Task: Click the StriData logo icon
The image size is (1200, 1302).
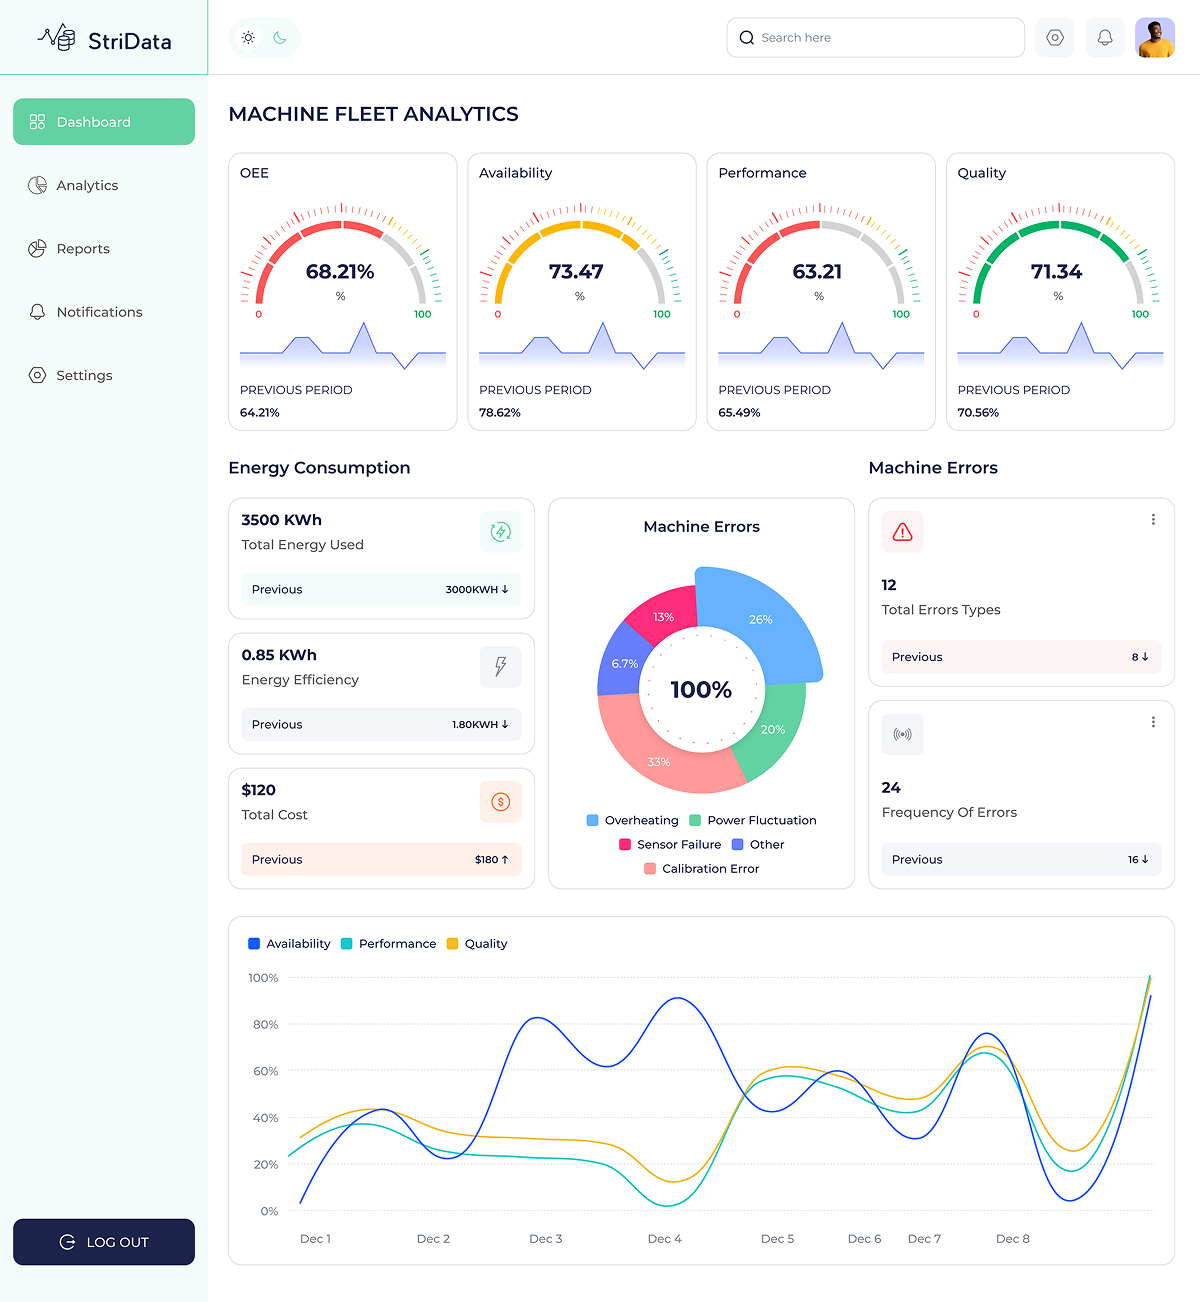Action: pos(57,38)
